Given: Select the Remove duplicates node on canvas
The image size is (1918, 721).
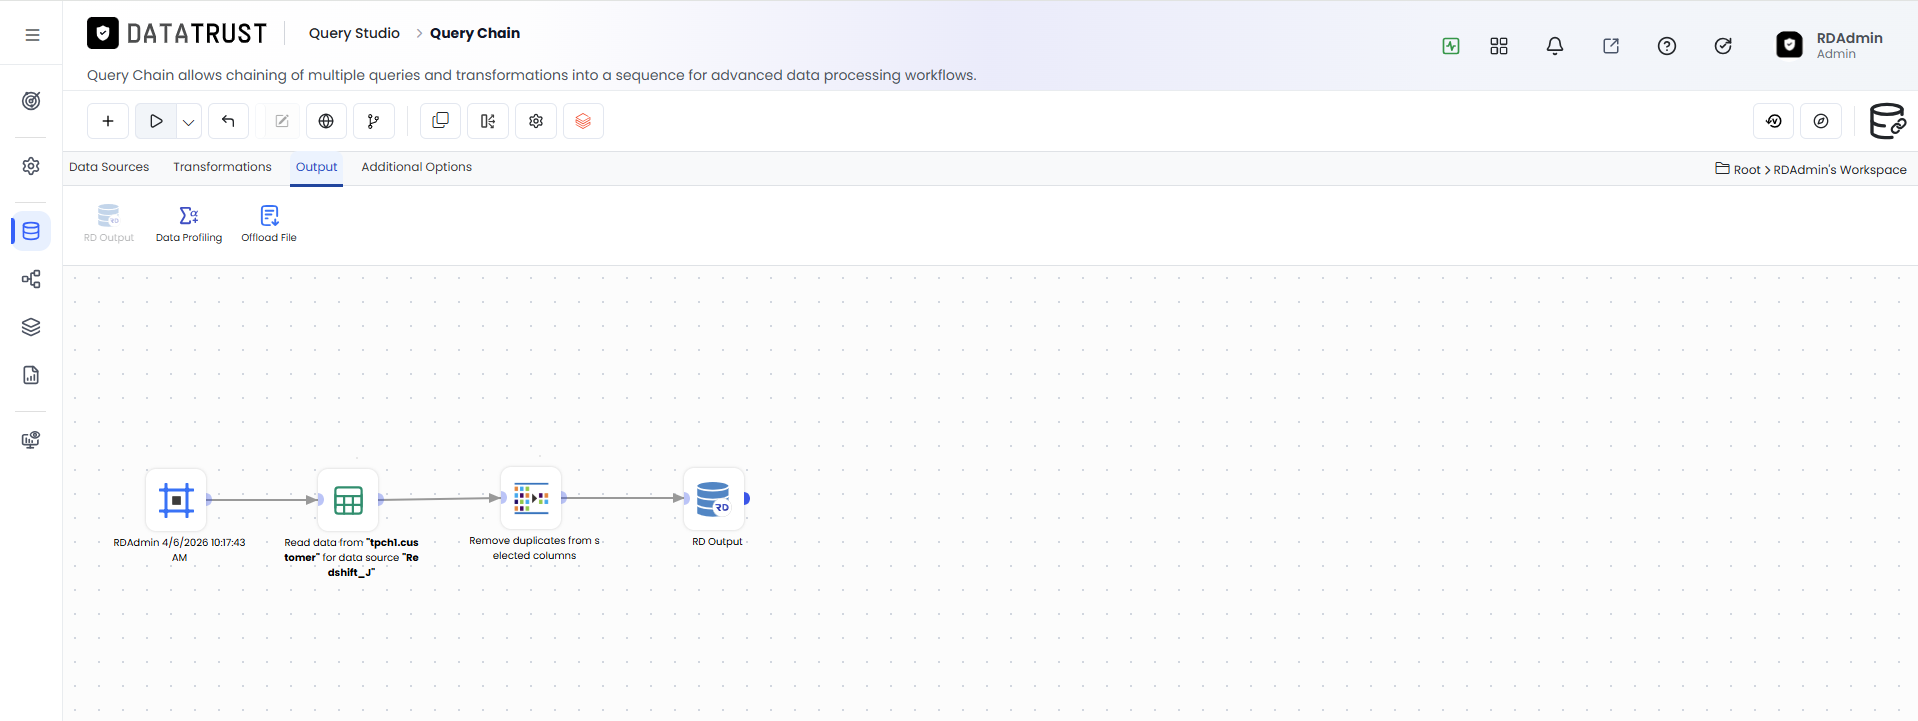Looking at the screenshot, I should pos(531,497).
